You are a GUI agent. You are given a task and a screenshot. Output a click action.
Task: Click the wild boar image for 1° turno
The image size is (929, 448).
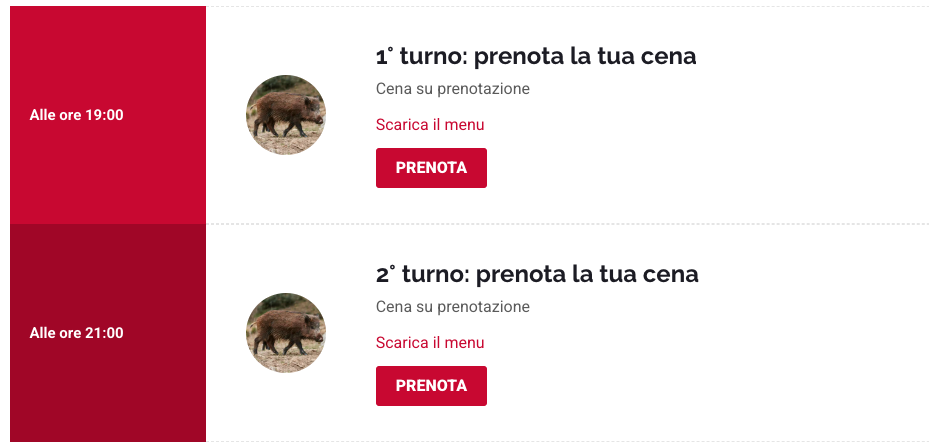286,115
